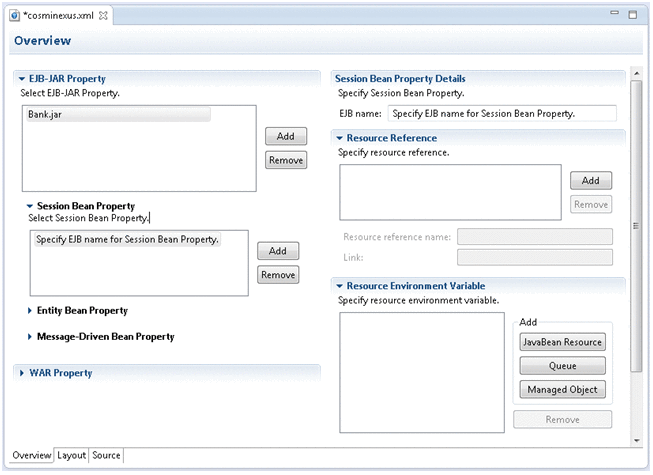The image size is (653, 475).
Task: Expand the Entity Bean Property section
Action: tap(30, 311)
